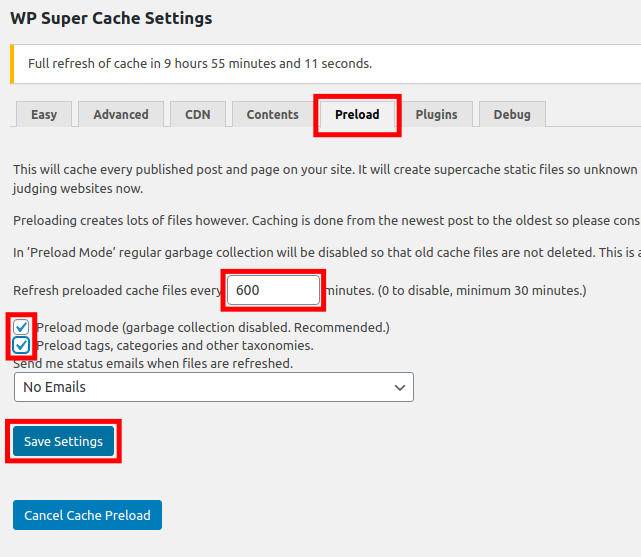Select the Contents tab
The height and width of the screenshot is (557, 641).
click(272, 114)
